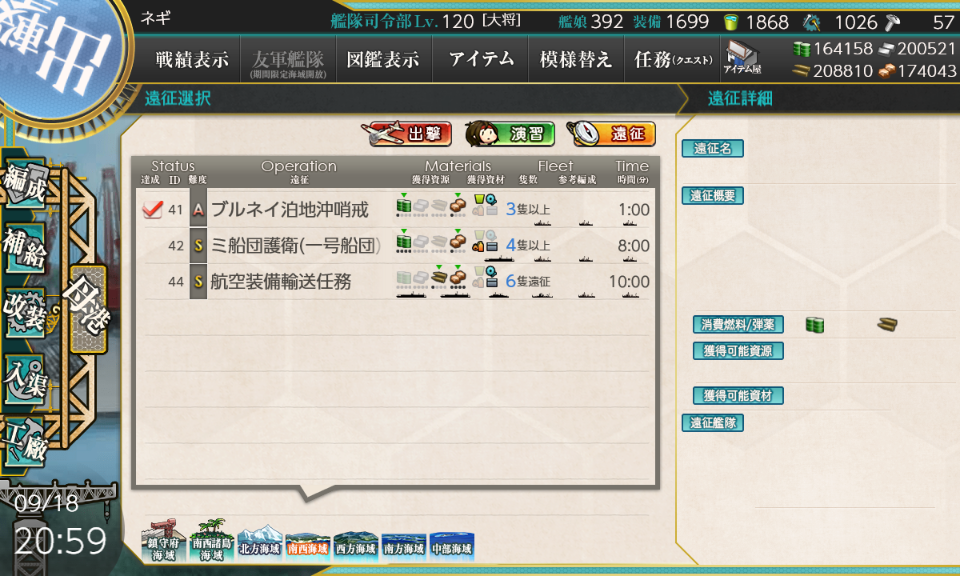This screenshot has height=576, width=960.
Task: Open the 編成 fleet composition icon
Action: pyautogui.click(x=25, y=182)
